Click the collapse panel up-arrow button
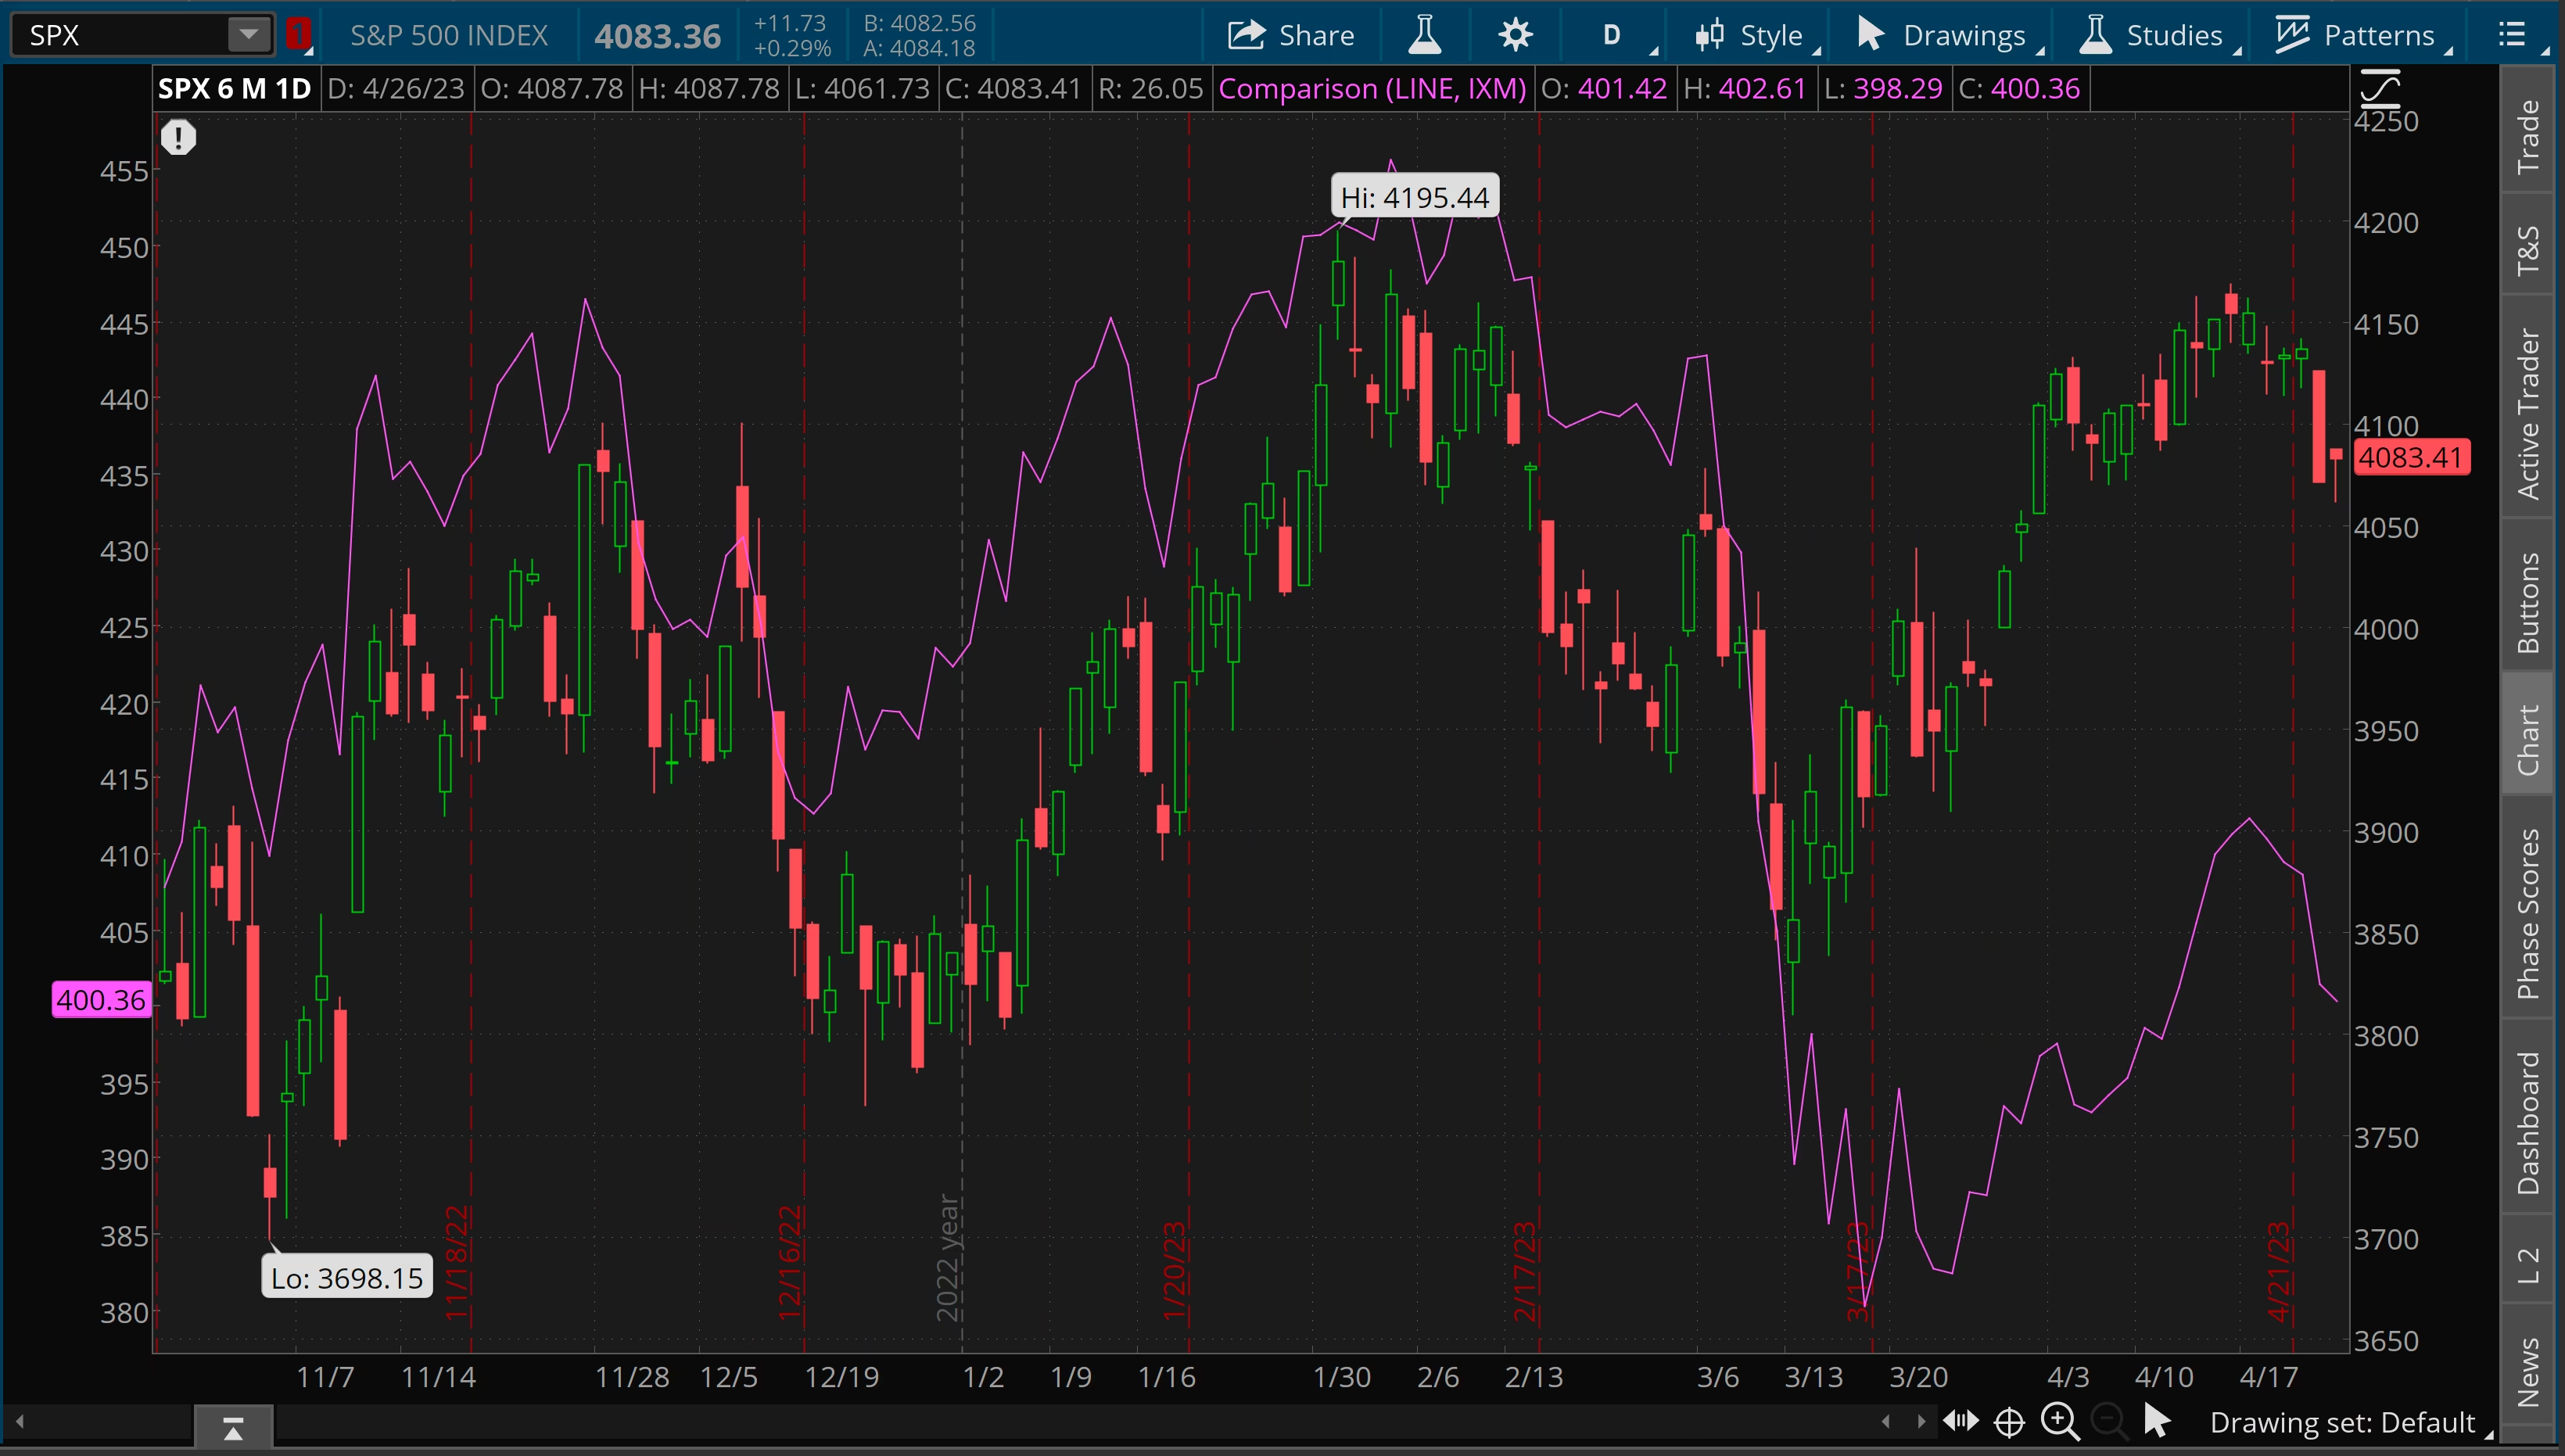The width and height of the screenshot is (2565, 1456). (x=233, y=1428)
